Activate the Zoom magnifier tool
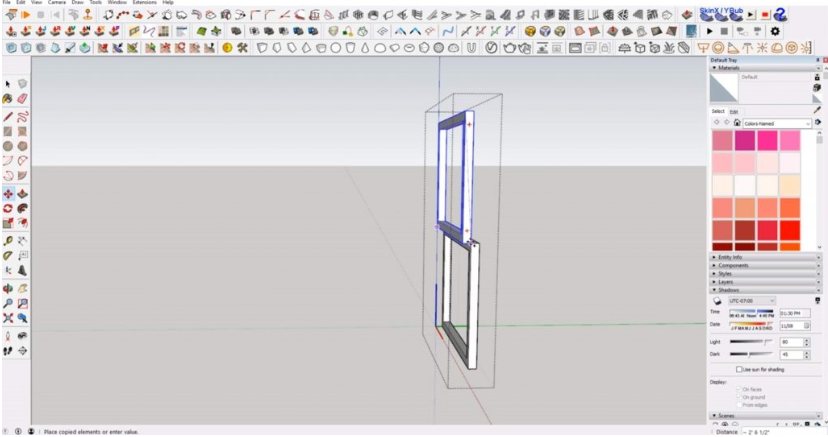This screenshot has width=828, height=437. 7,303
